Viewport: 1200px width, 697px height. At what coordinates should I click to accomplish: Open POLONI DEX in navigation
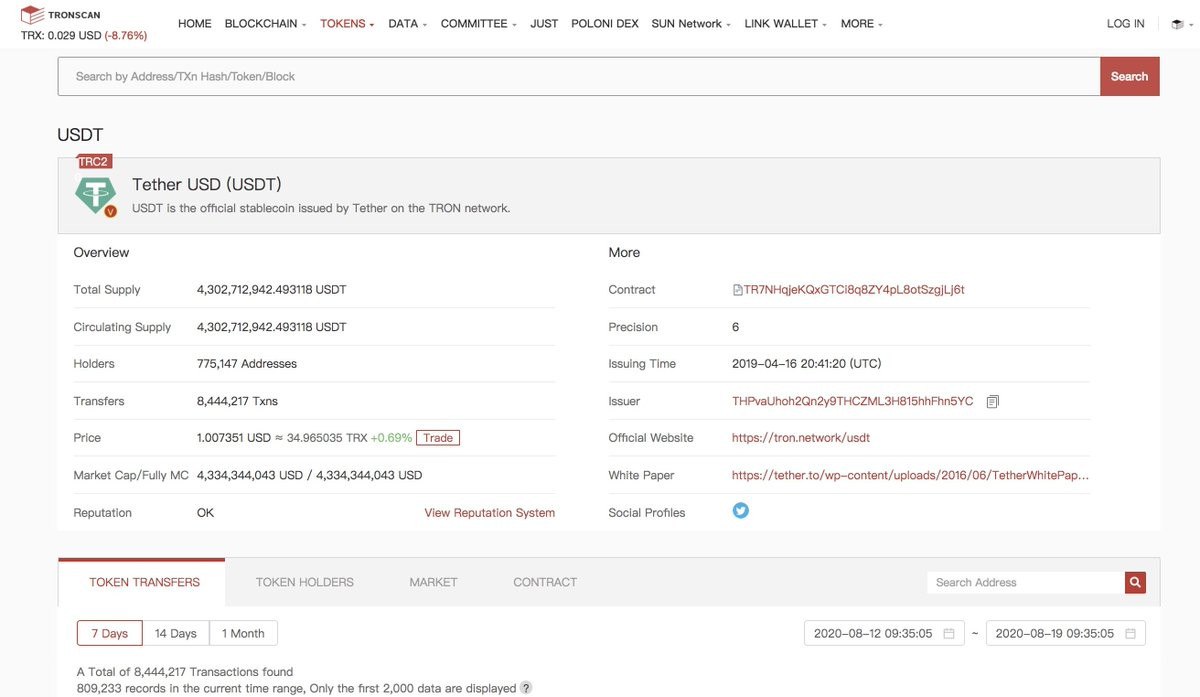click(x=605, y=23)
